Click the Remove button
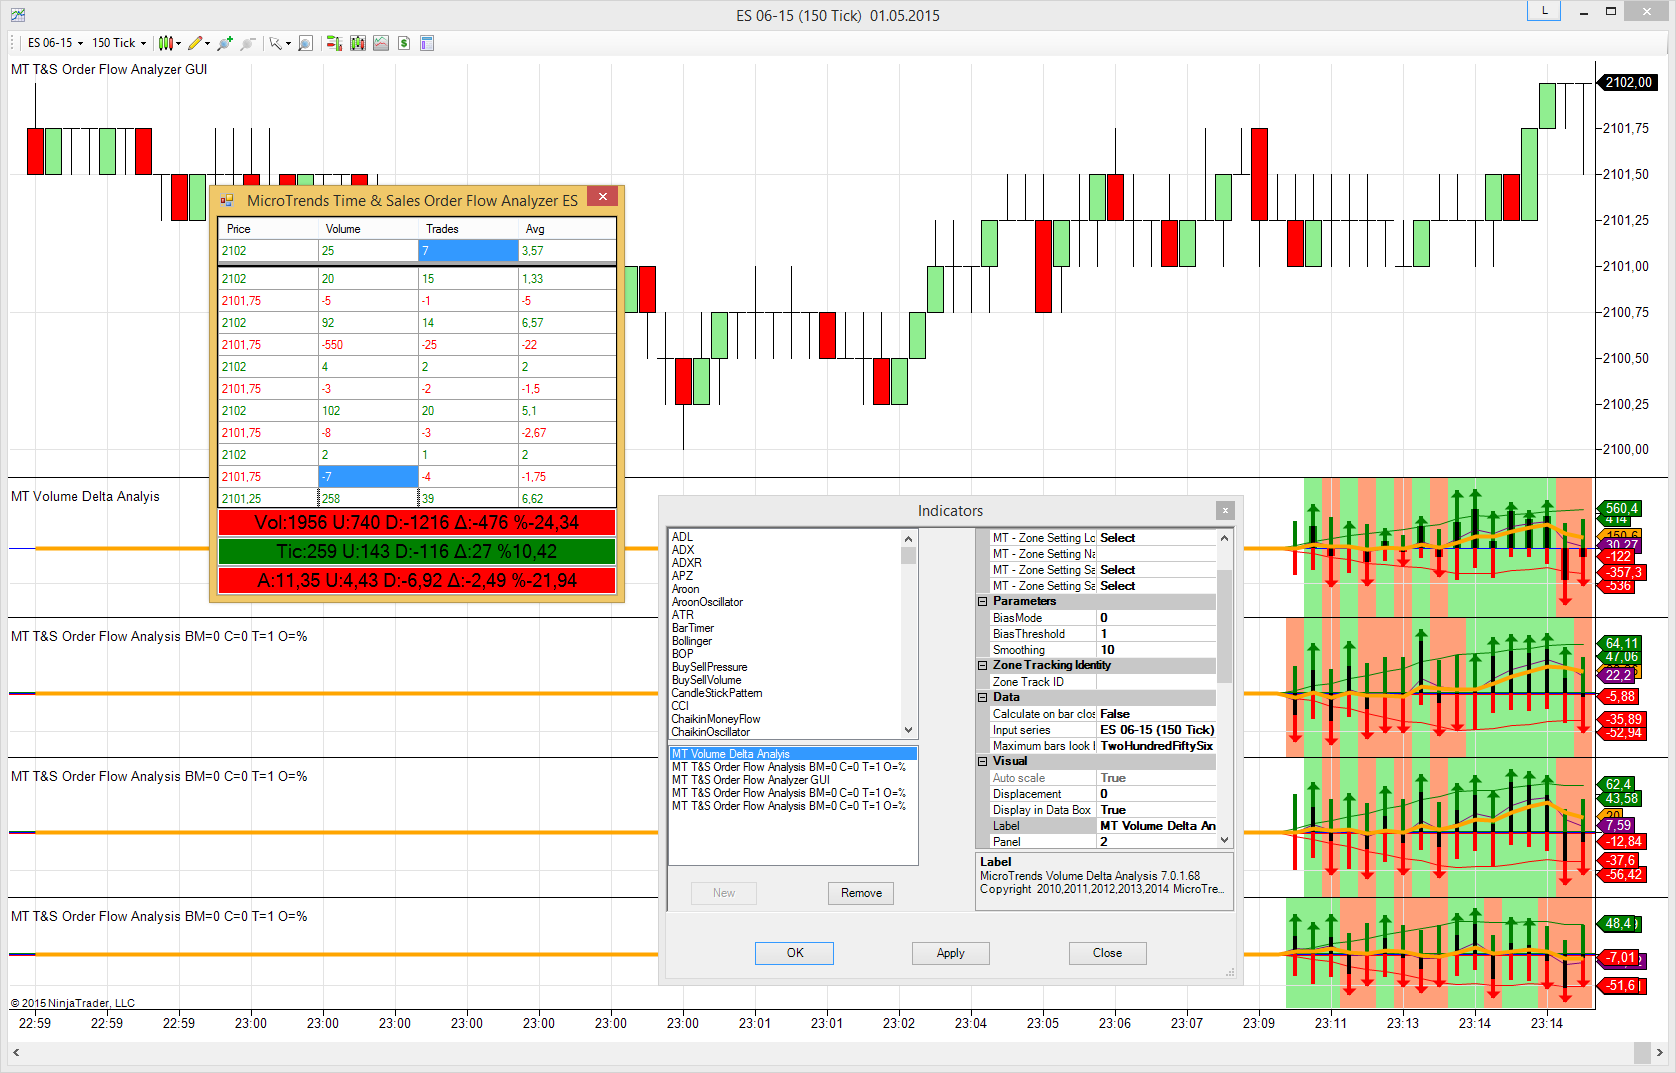The height and width of the screenshot is (1073, 1676). [x=860, y=893]
